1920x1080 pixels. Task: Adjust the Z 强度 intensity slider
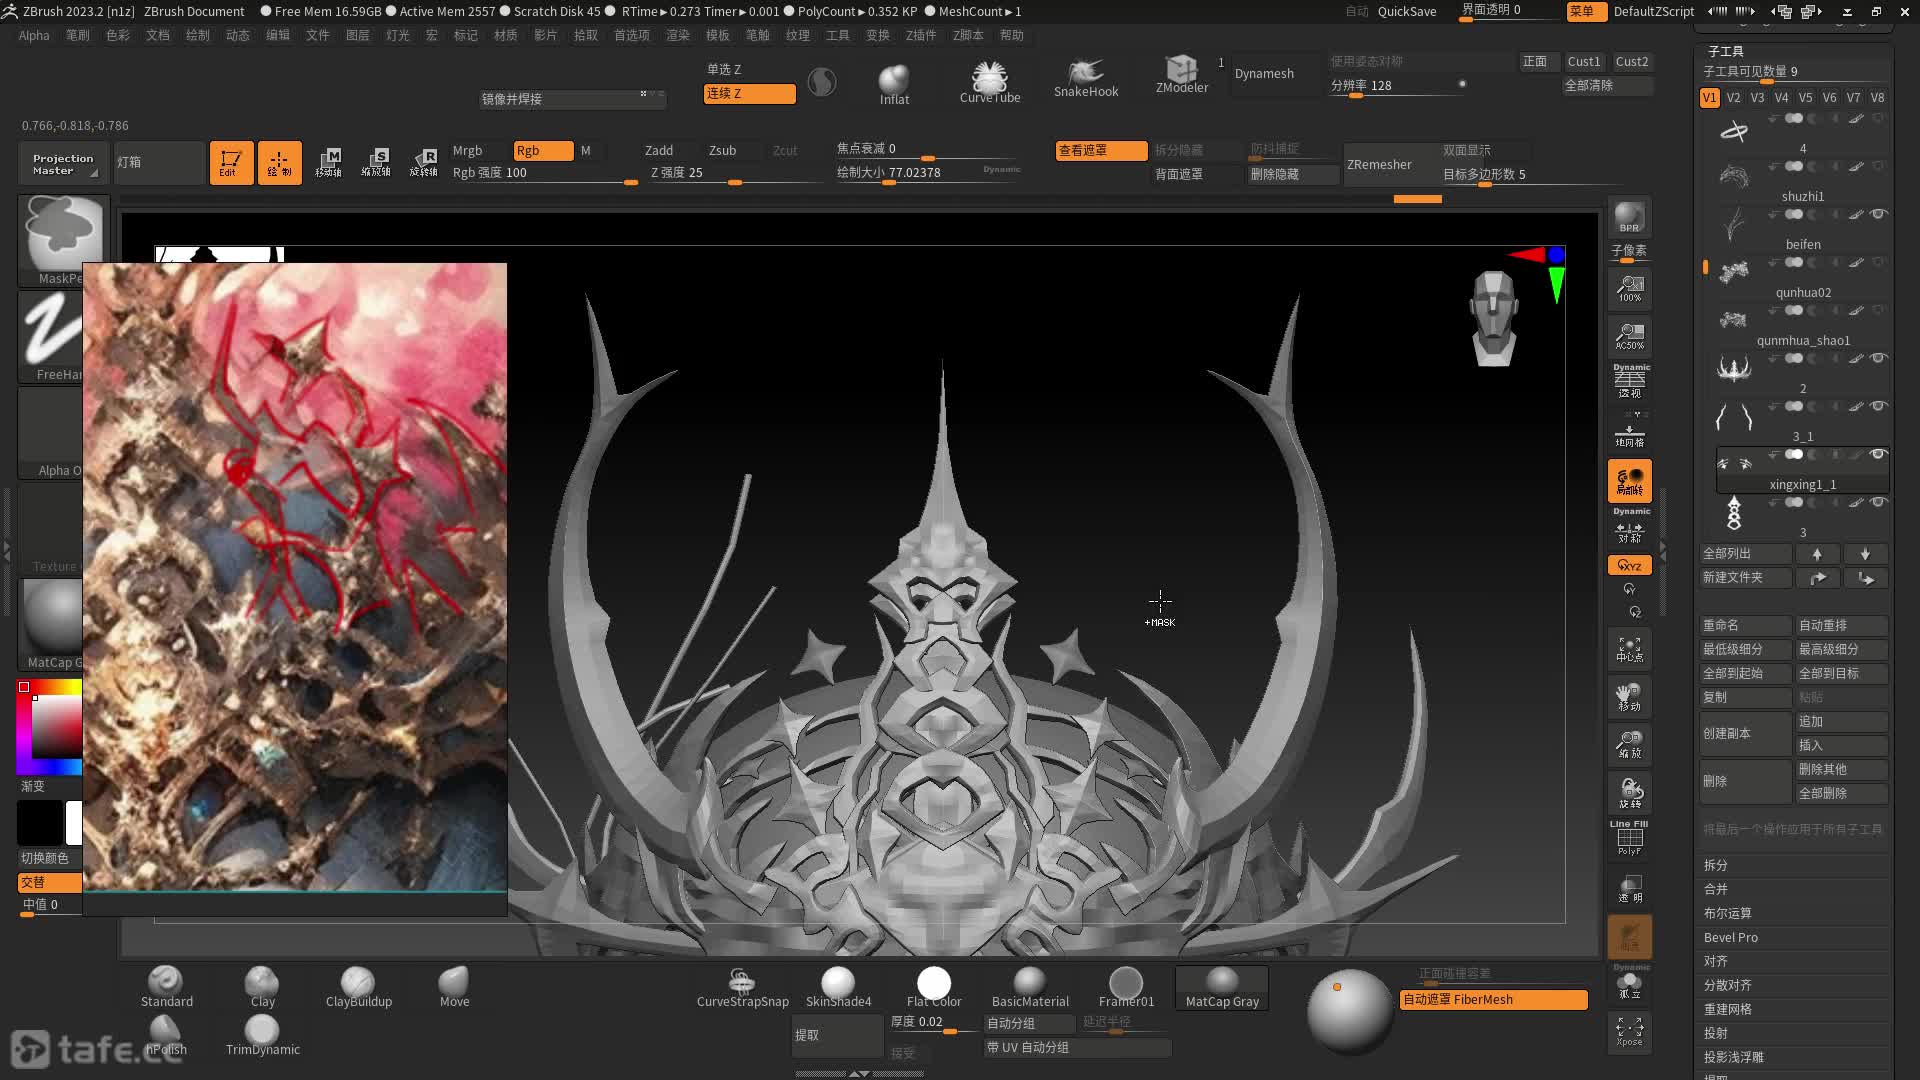pos(735,173)
